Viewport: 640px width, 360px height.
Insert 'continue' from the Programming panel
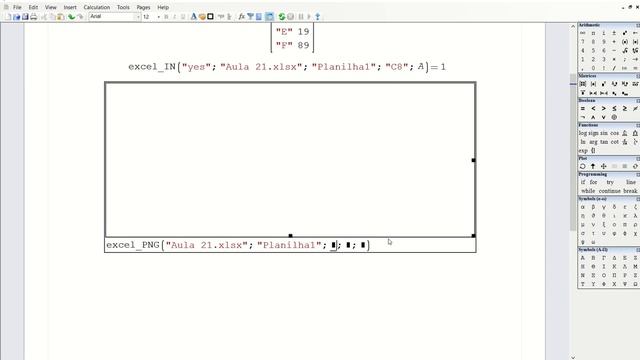point(609,191)
